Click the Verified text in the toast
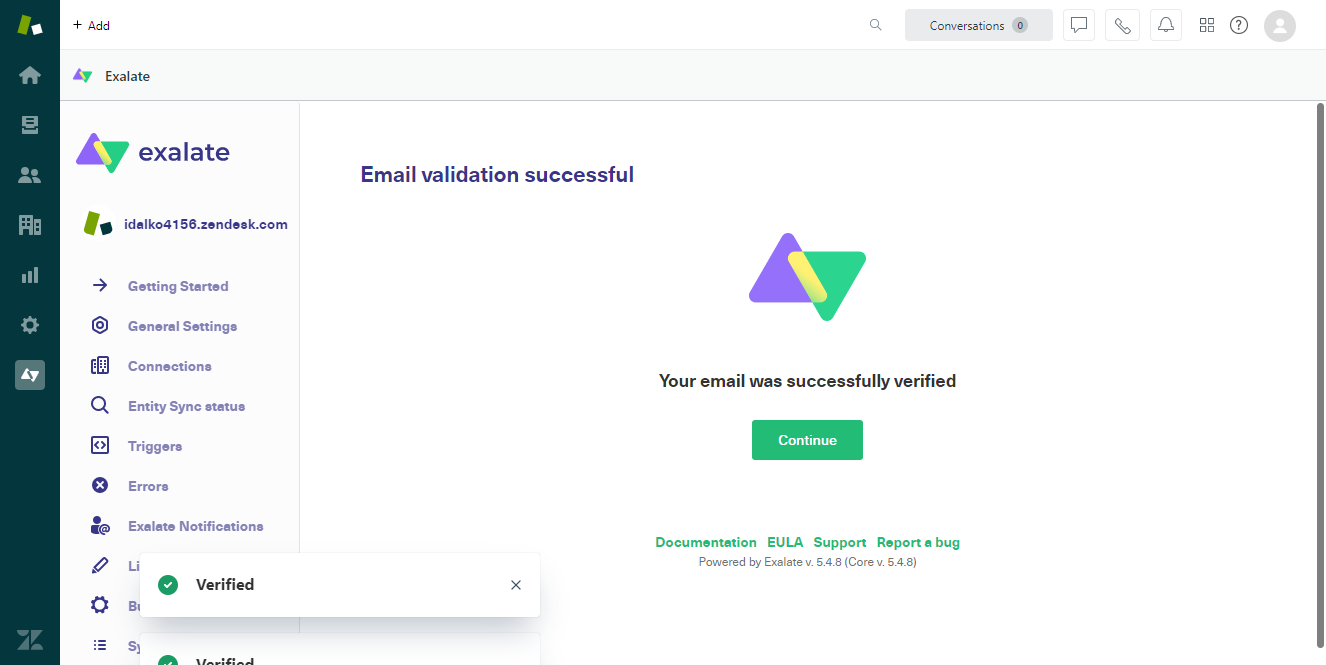 click(225, 585)
